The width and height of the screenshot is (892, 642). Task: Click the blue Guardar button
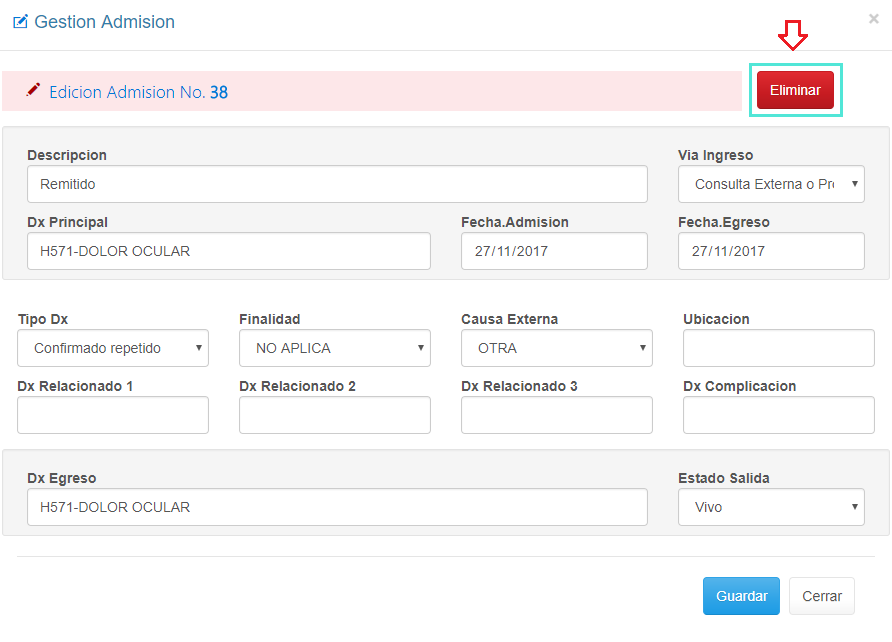point(741,596)
